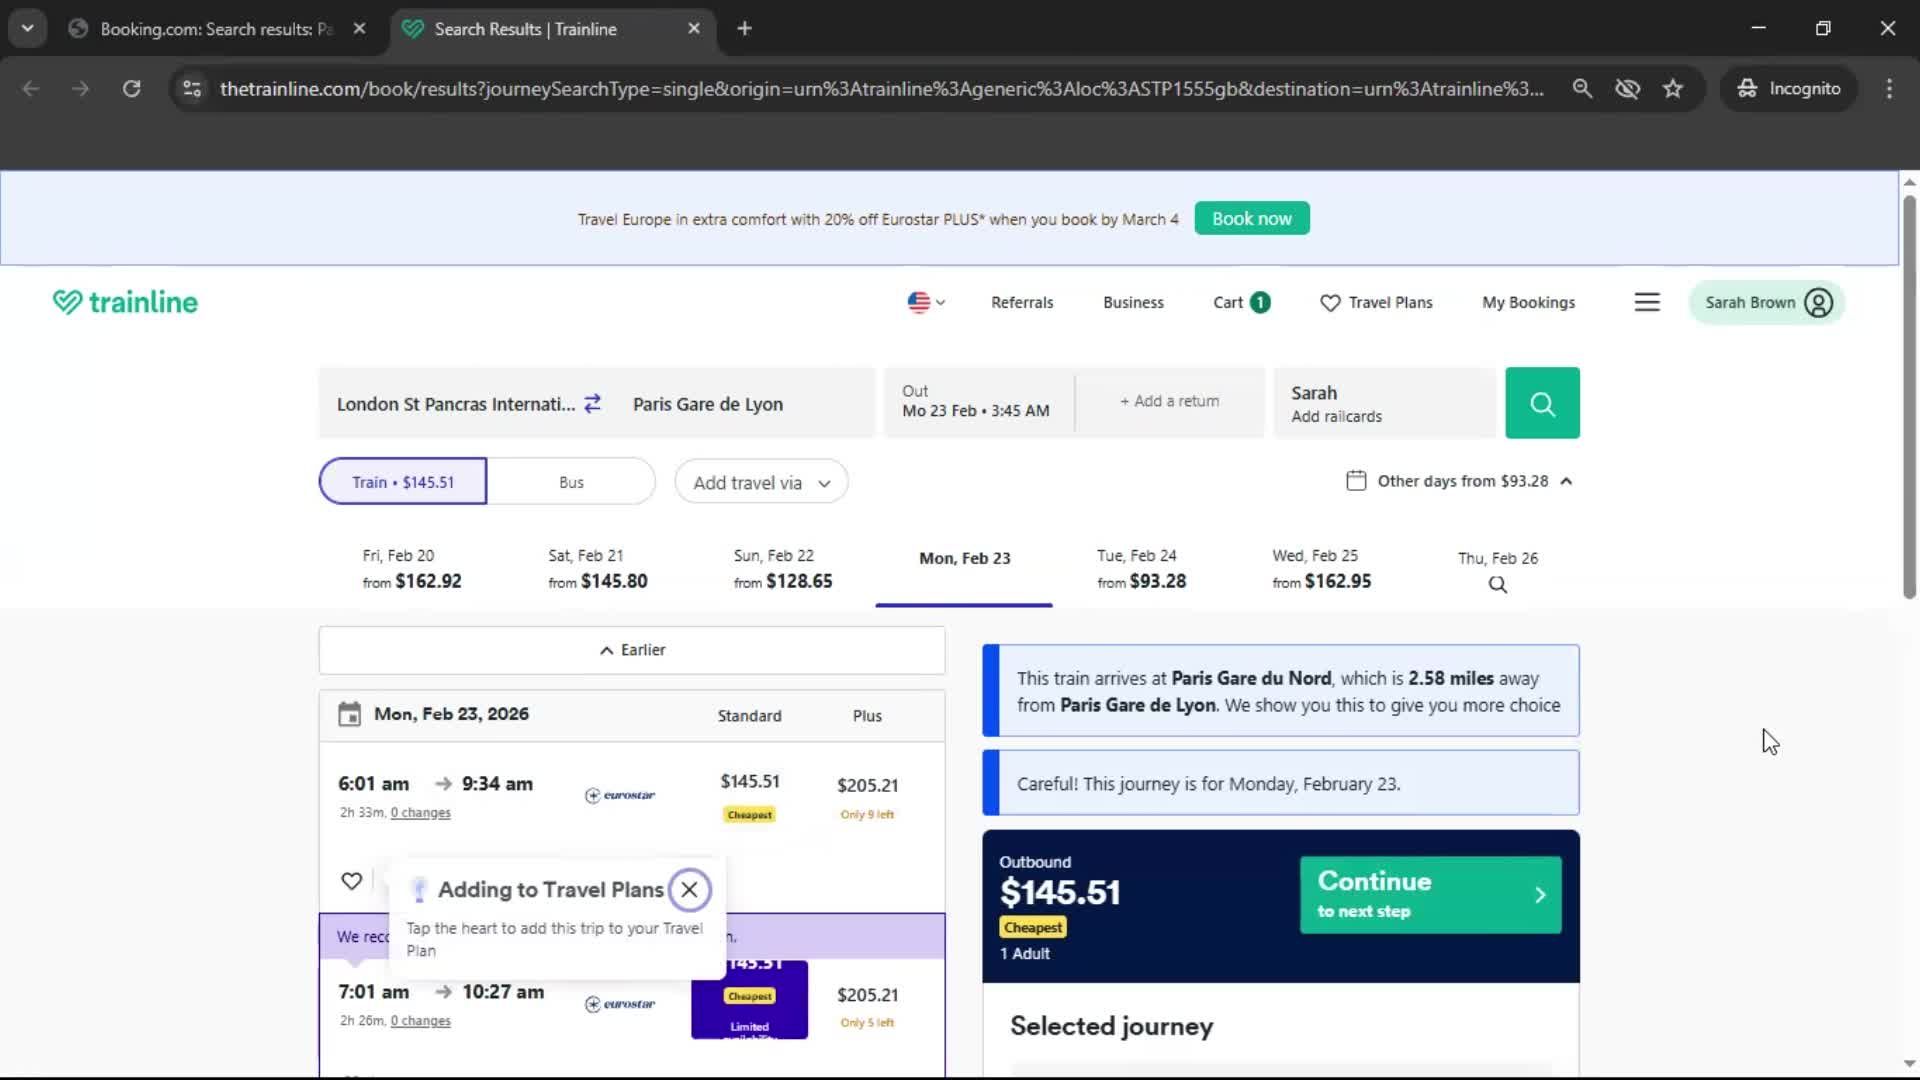
Task: Expand the Add travel via dropdown
Action: coord(761,483)
